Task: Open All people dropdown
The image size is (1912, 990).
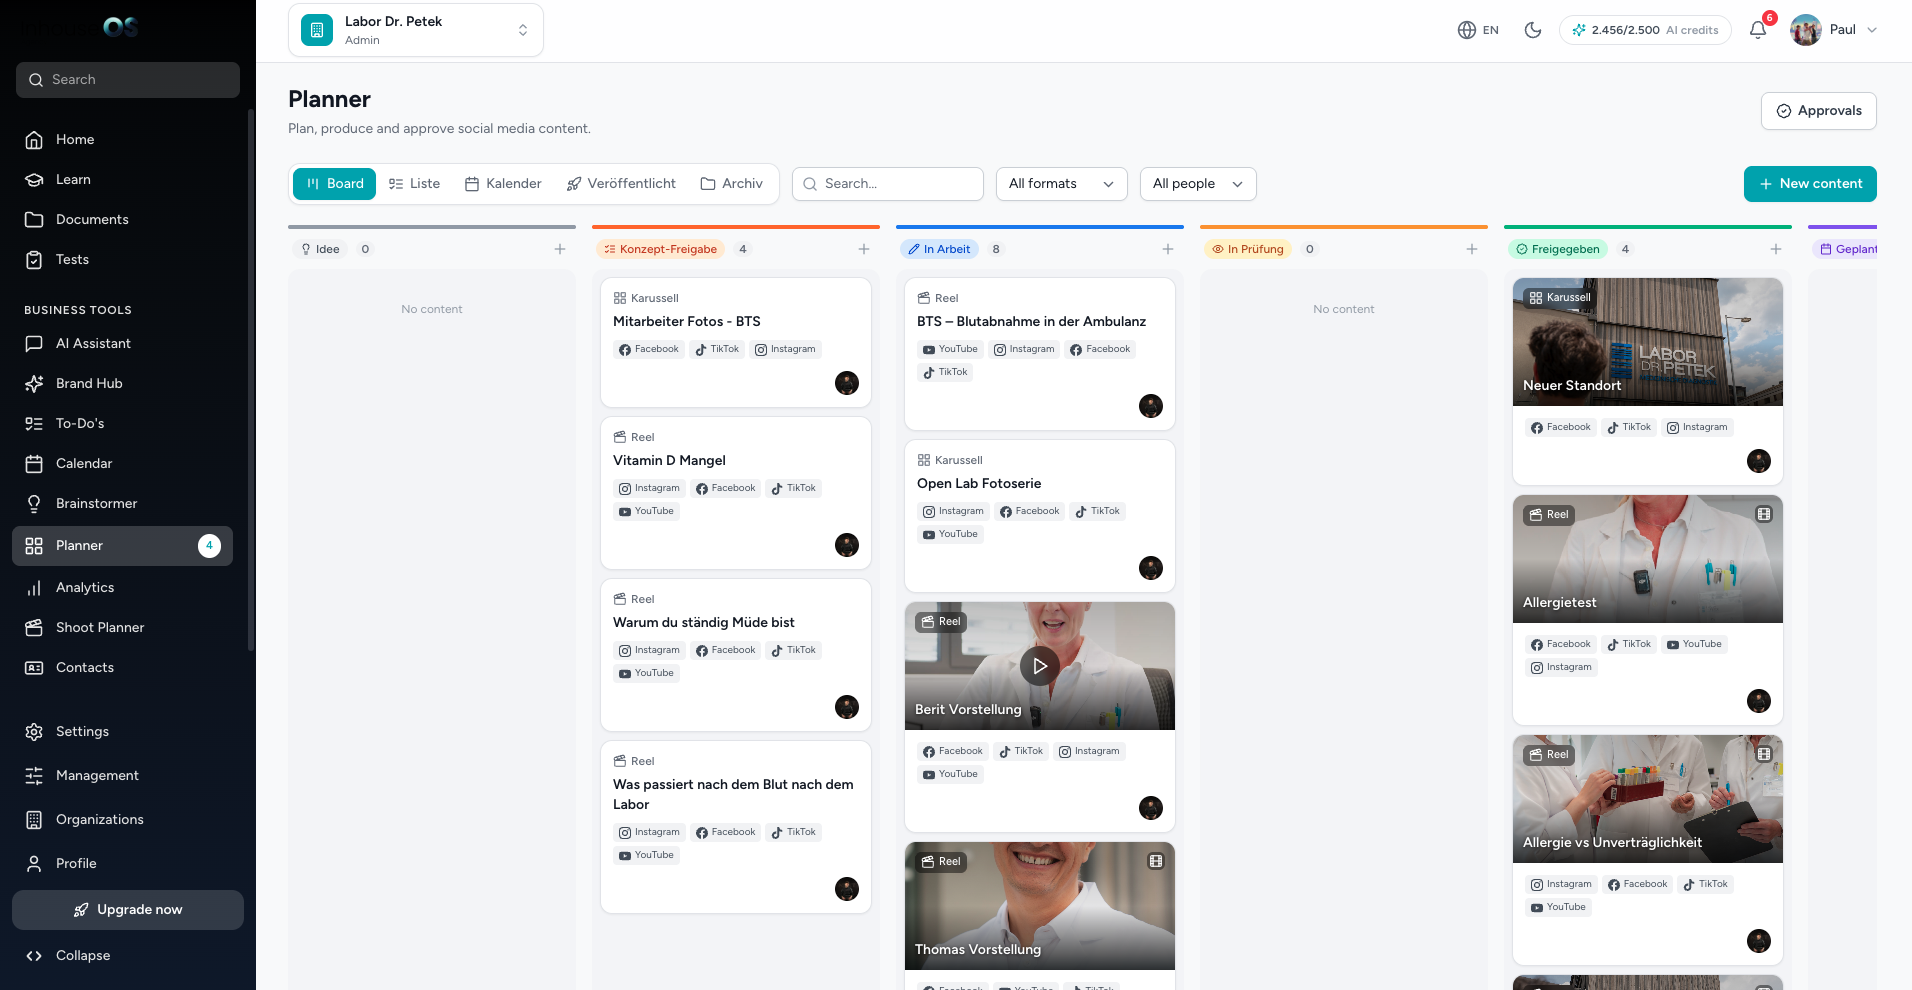Action: [x=1198, y=184]
